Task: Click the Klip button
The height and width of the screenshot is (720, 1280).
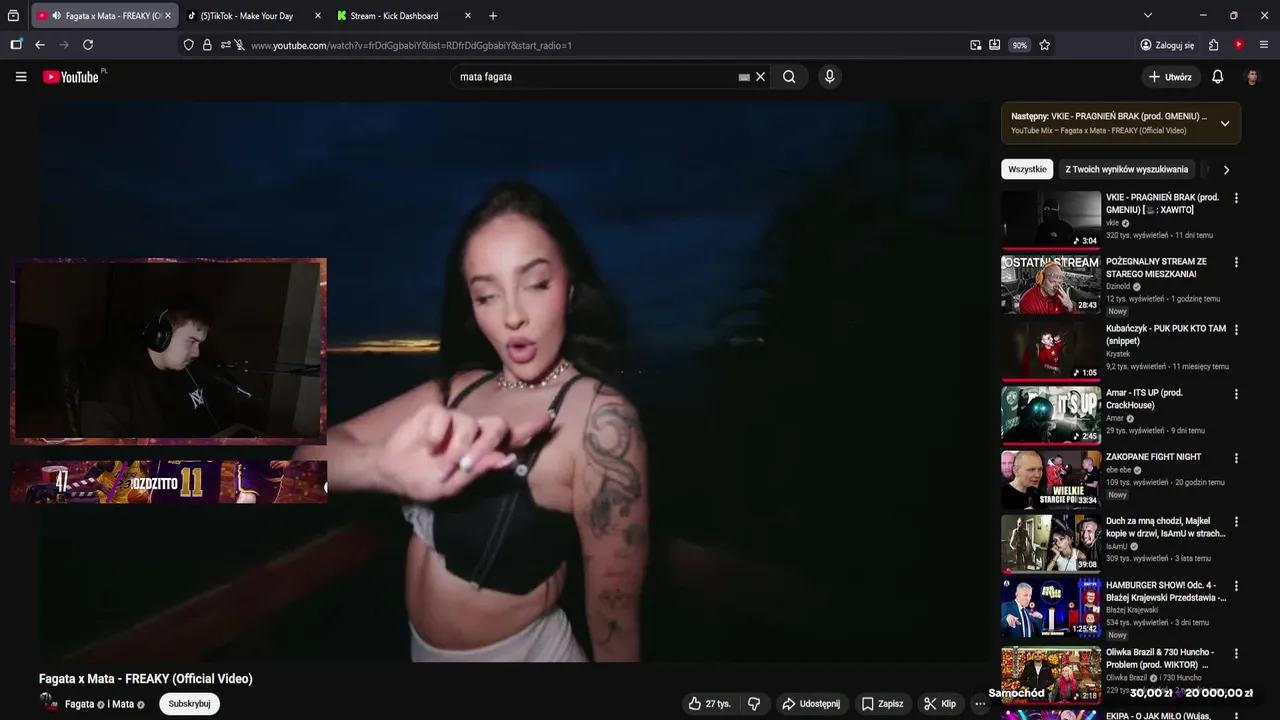Action: click(x=940, y=704)
